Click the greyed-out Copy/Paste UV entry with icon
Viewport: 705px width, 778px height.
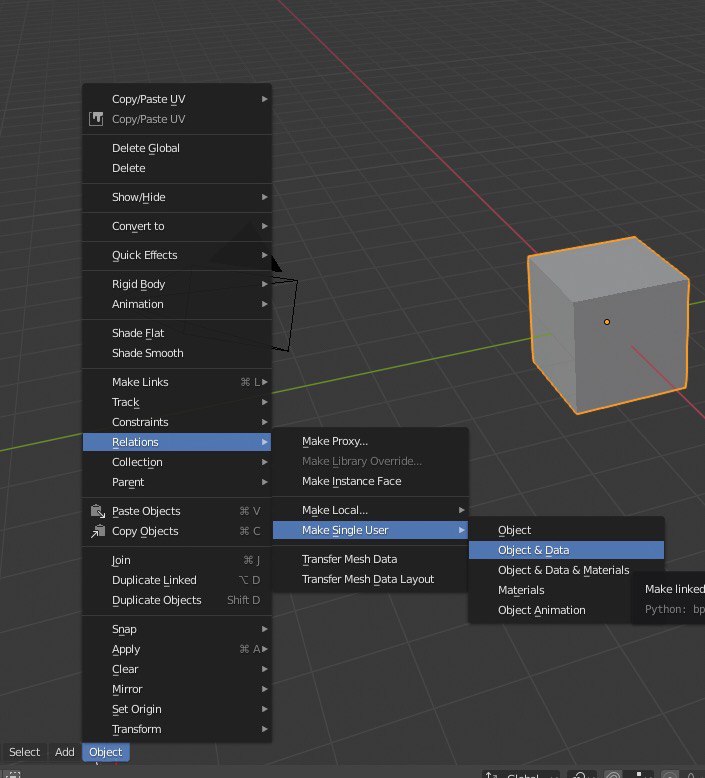pos(177,119)
